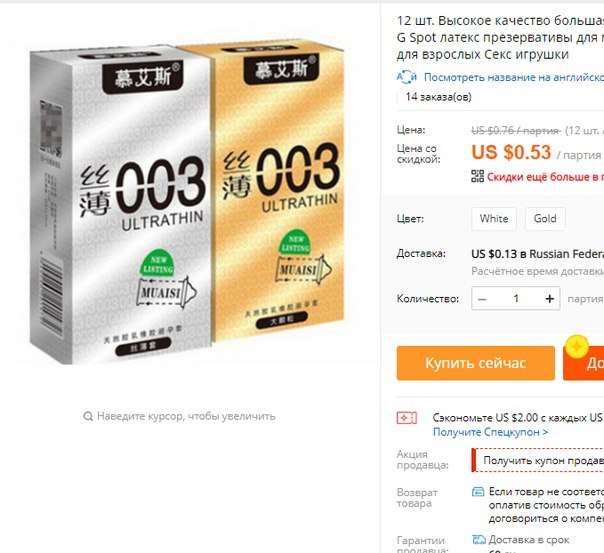Click the return policy icon
Screen dimensions: 604x553
(x=478, y=492)
